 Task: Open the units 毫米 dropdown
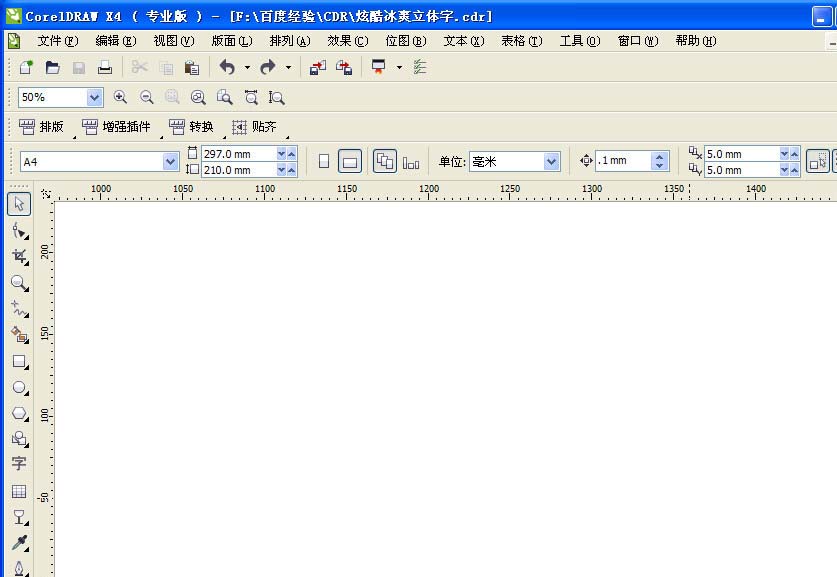pos(551,161)
